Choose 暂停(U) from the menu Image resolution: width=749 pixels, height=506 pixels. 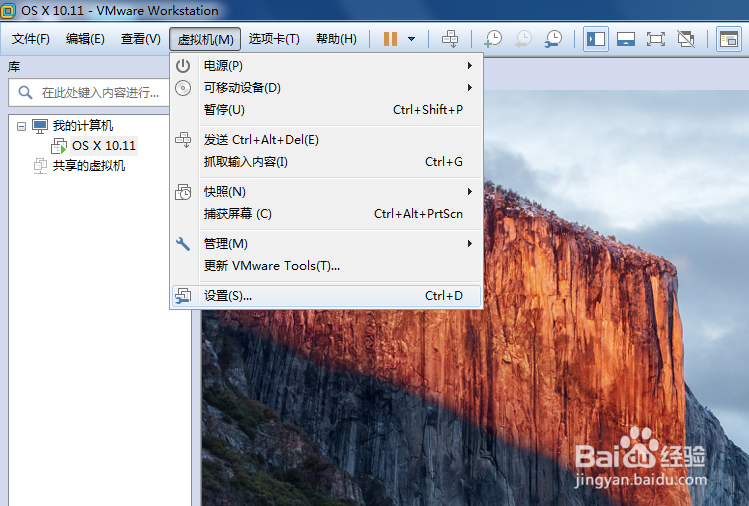click(x=327, y=109)
